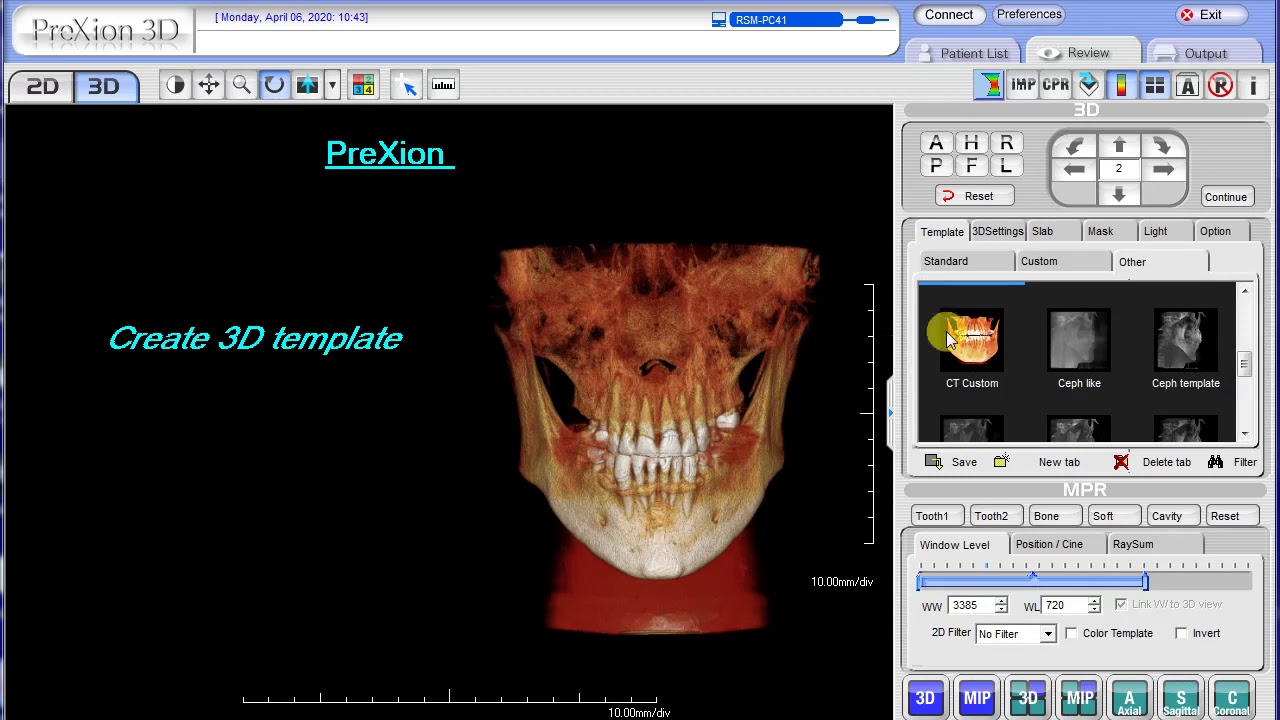Image resolution: width=1280 pixels, height=720 pixels.
Task: Click the Continue button
Action: pyautogui.click(x=1225, y=197)
